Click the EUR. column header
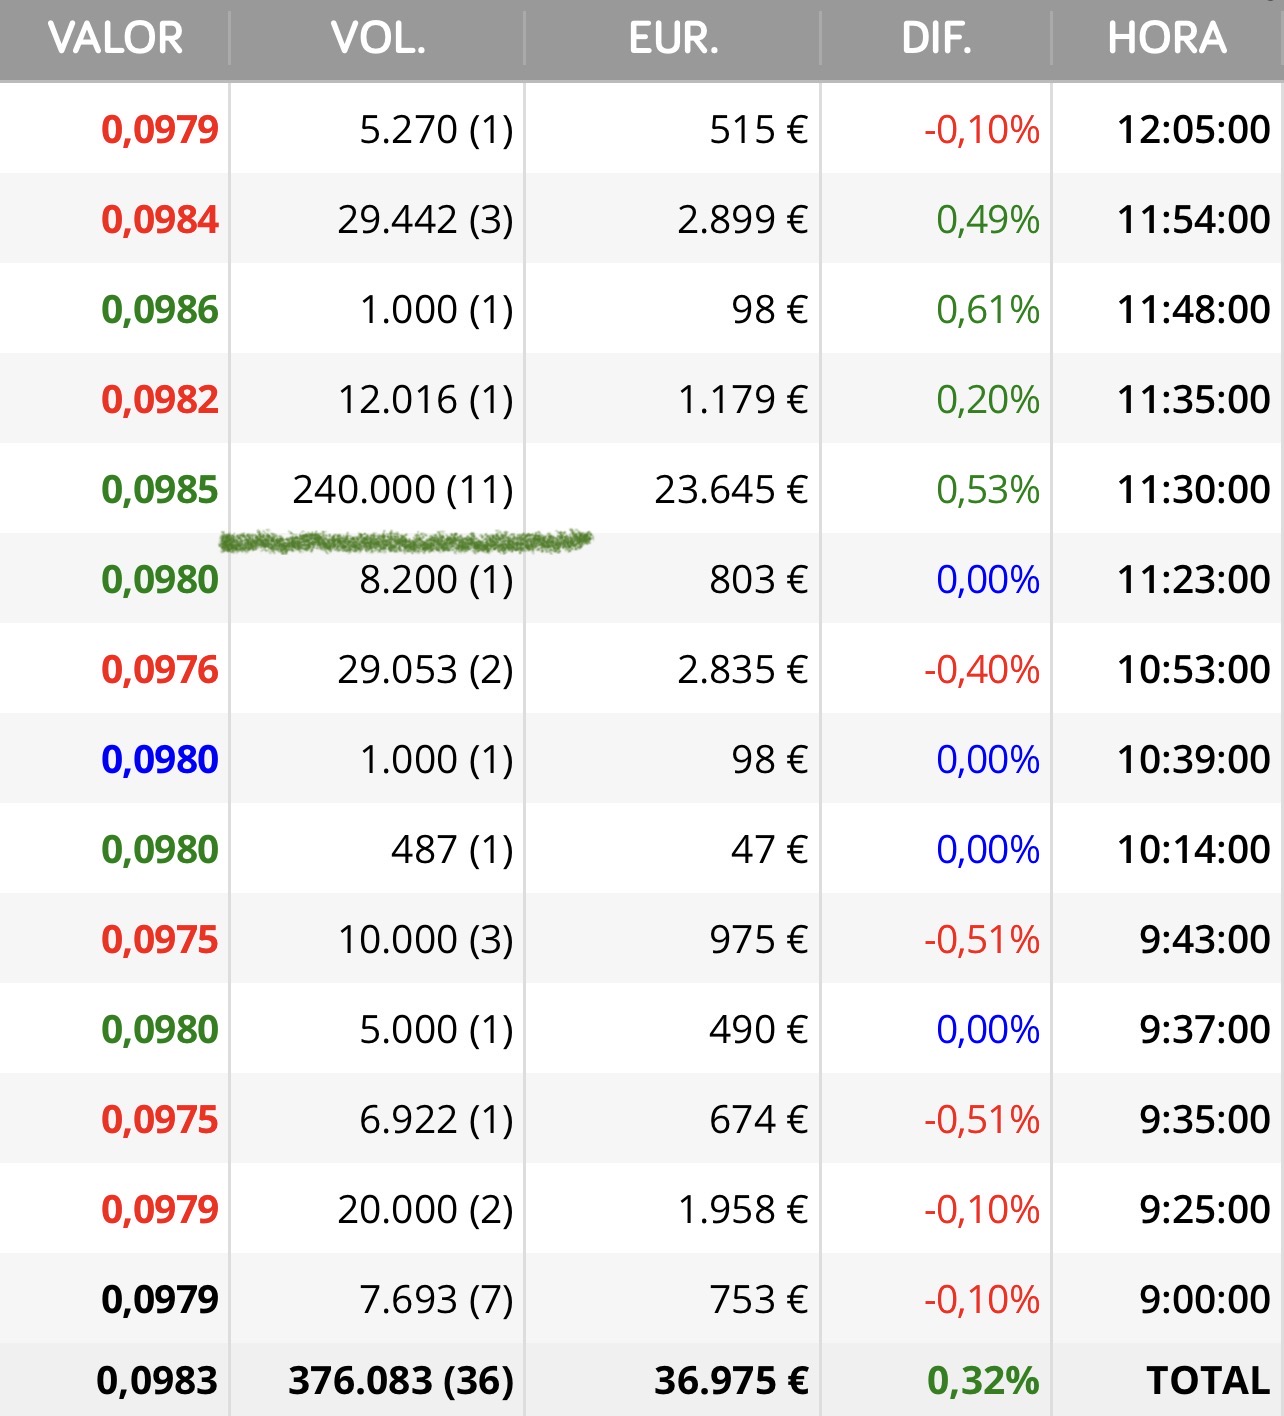The height and width of the screenshot is (1416, 1284). point(673,38)
